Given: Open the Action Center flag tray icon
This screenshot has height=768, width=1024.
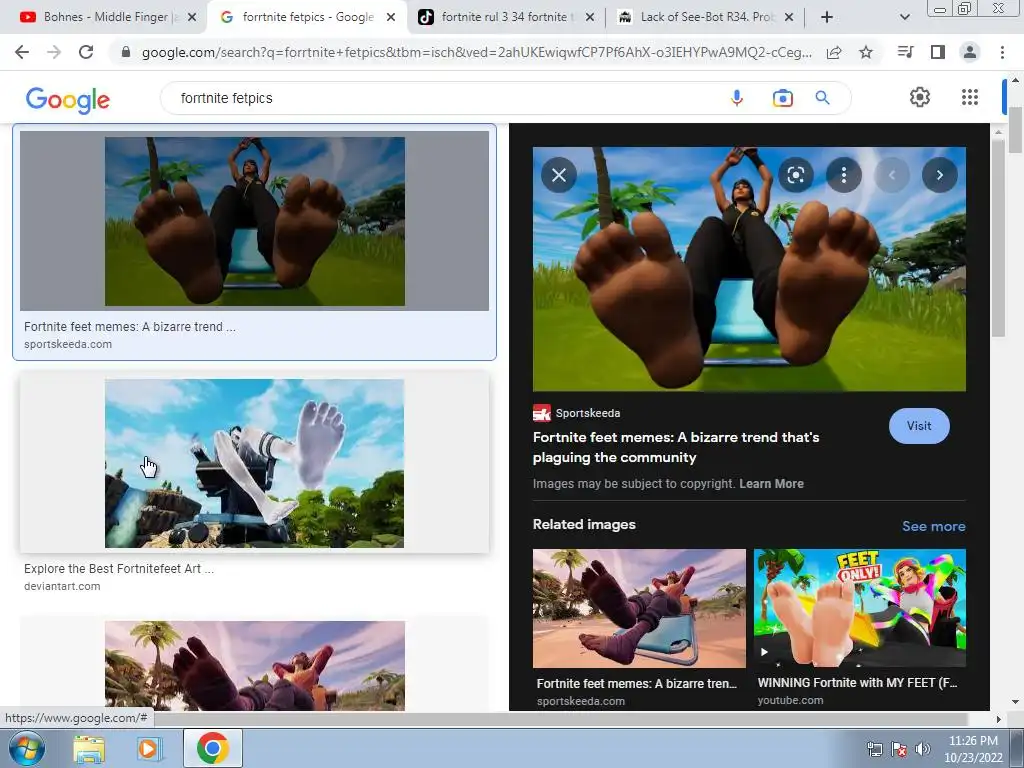Looking at the screenshot, I should pyautogui.click(x=899, y=749).
